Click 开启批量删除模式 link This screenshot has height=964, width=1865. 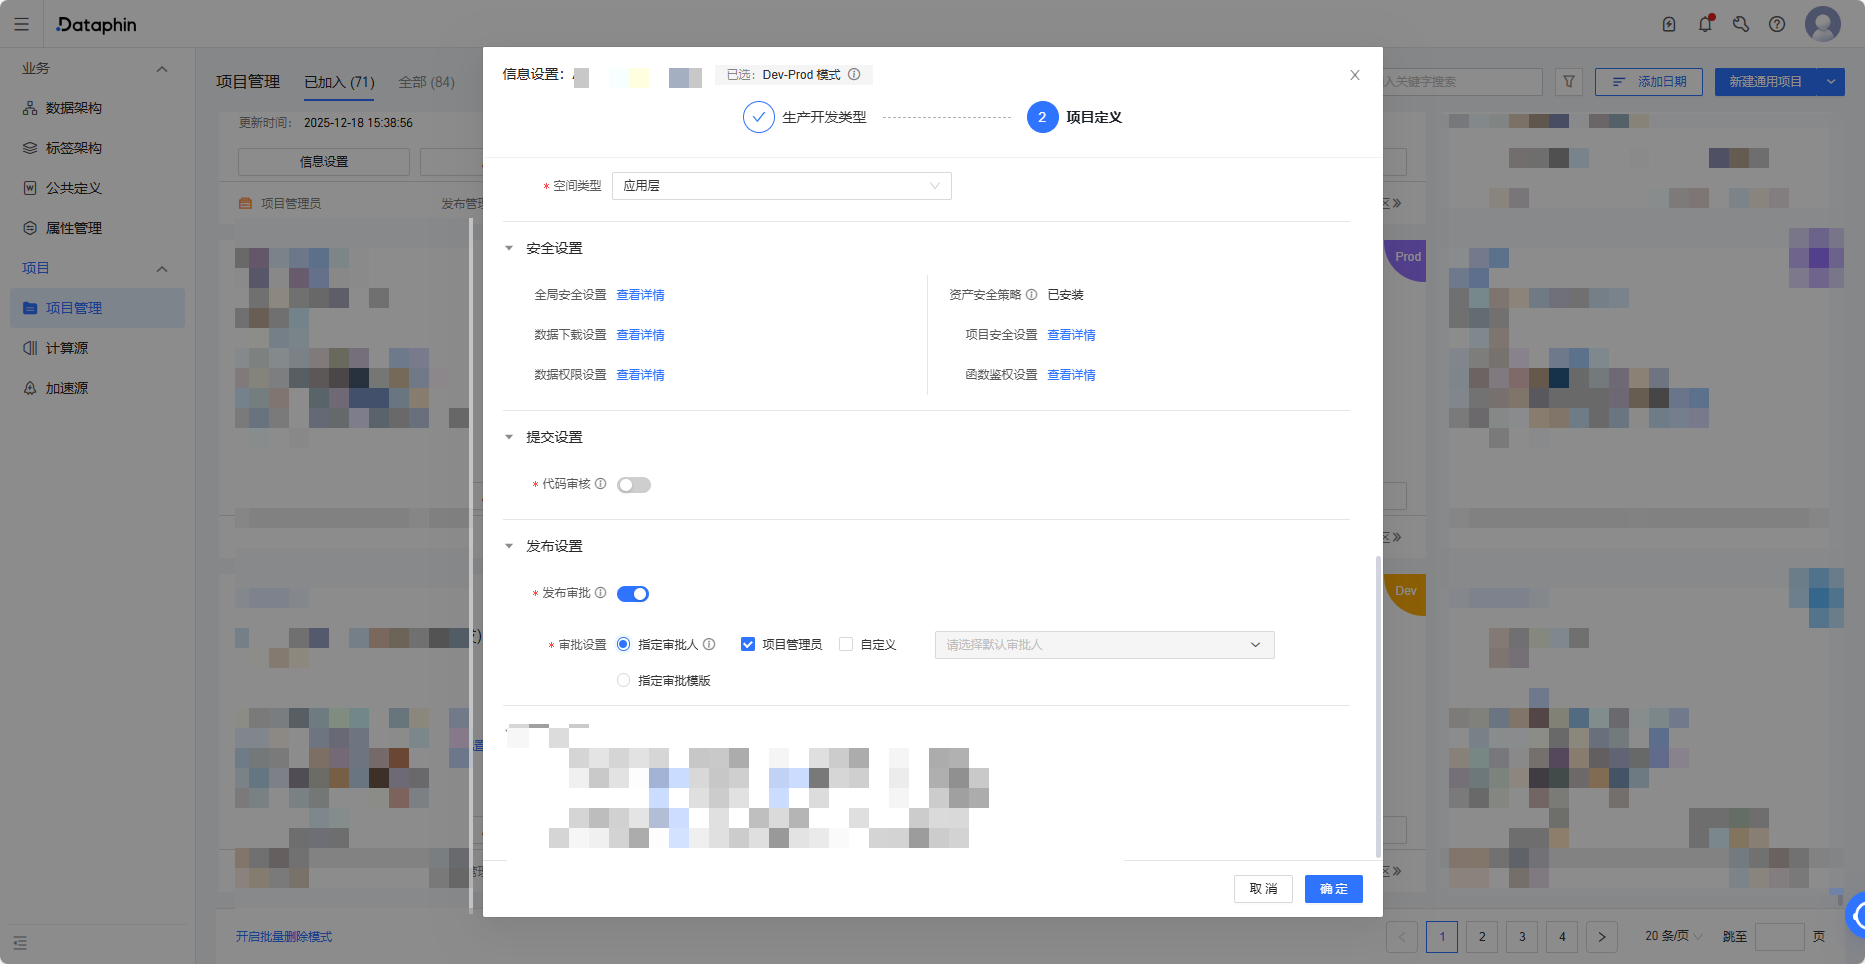(284, 937)
